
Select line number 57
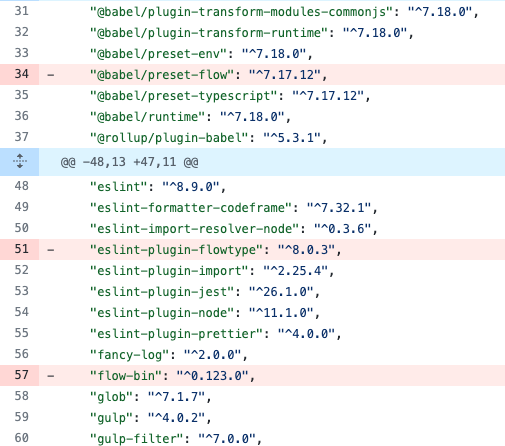(x=21, y=375)
